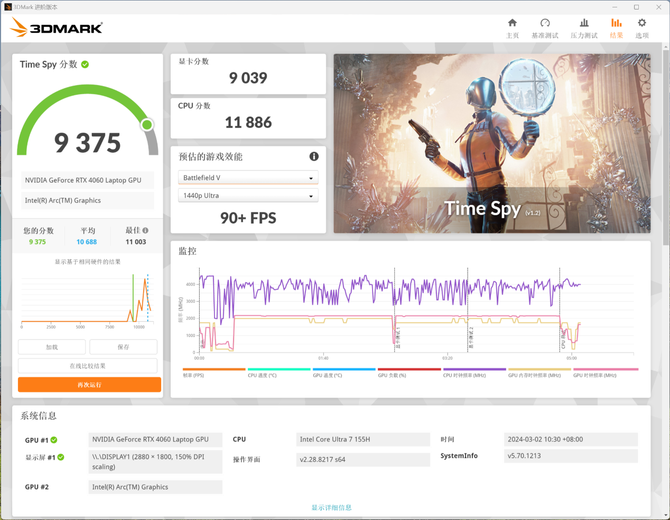This screenshot has height=520, width=670.
Task: Click the Intel Core Ultra 7 155H field
Action: (x=363, y=439)
